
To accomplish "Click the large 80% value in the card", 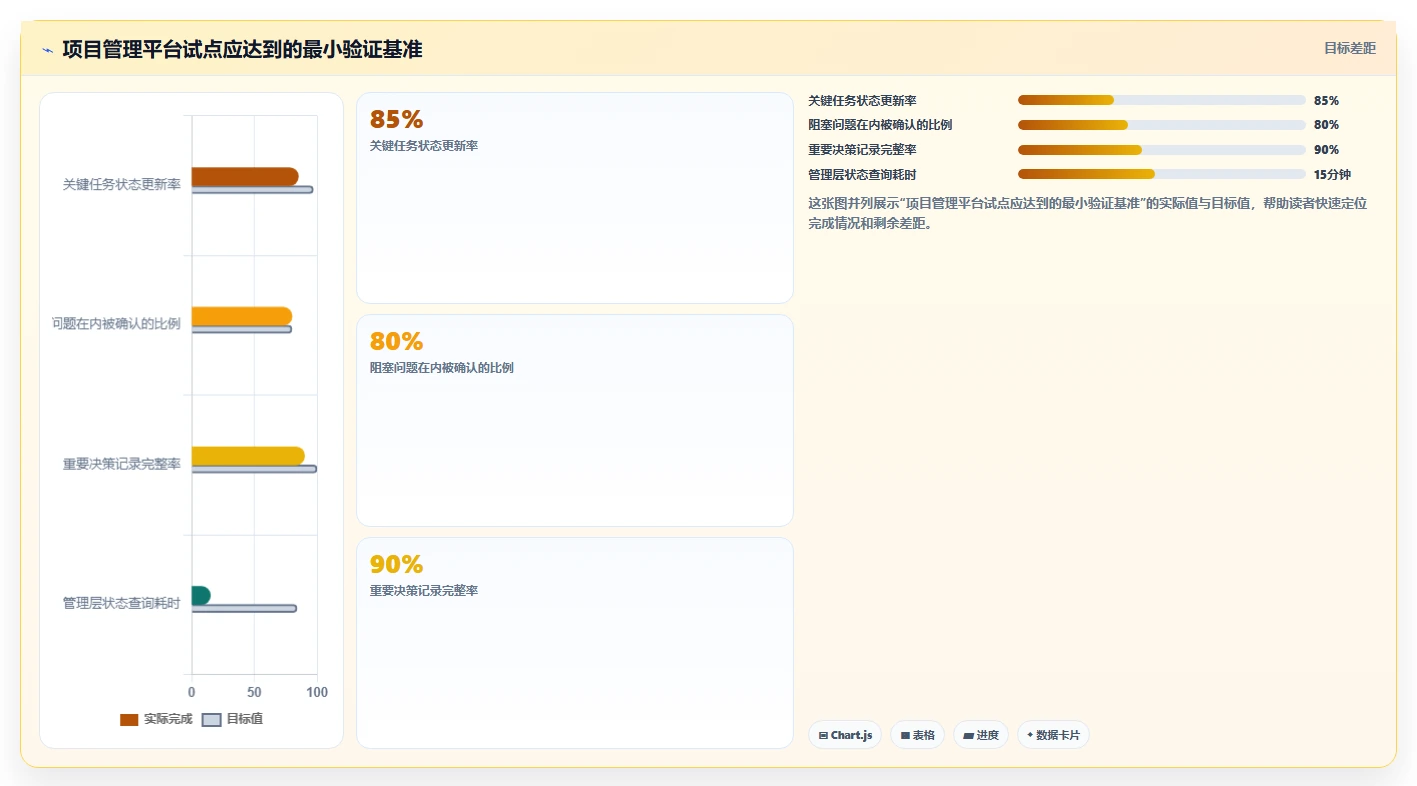I will coord(397,341).
